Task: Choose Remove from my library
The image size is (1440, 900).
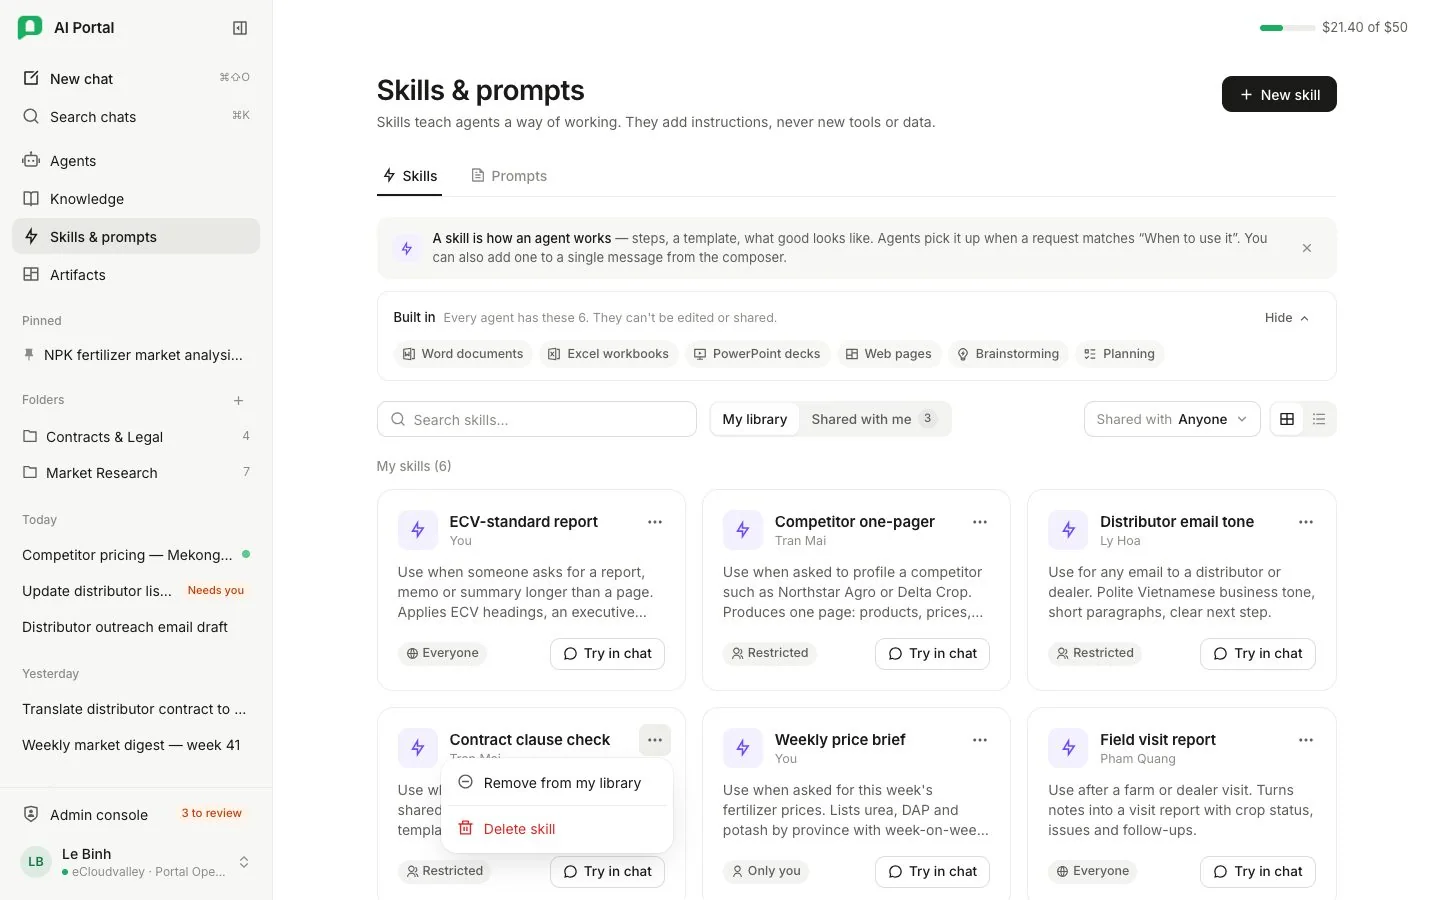Action: (556, 783)
